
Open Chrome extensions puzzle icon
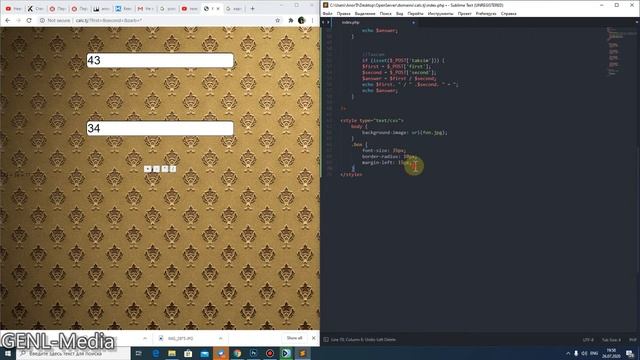291,20
